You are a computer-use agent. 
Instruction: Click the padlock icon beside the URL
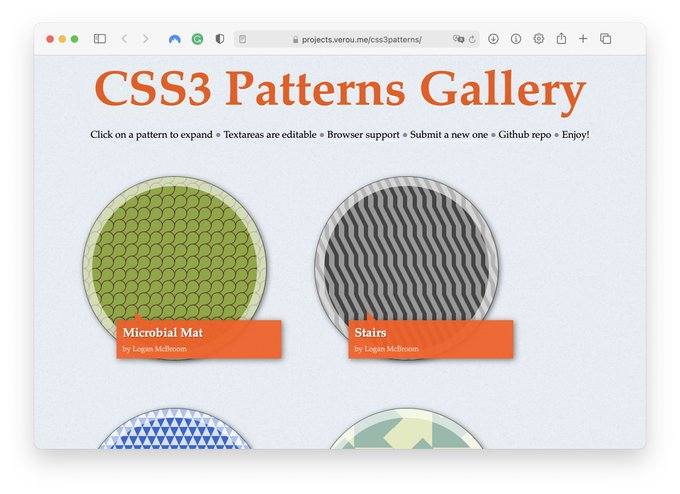click(x=295, y=39)
